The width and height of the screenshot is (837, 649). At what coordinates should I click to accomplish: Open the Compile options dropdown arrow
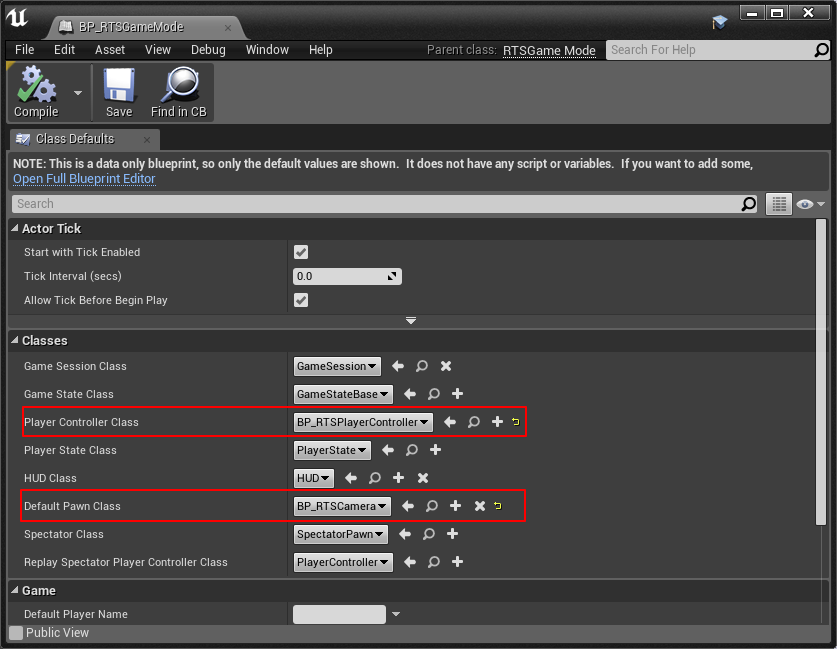coord(78,93)
